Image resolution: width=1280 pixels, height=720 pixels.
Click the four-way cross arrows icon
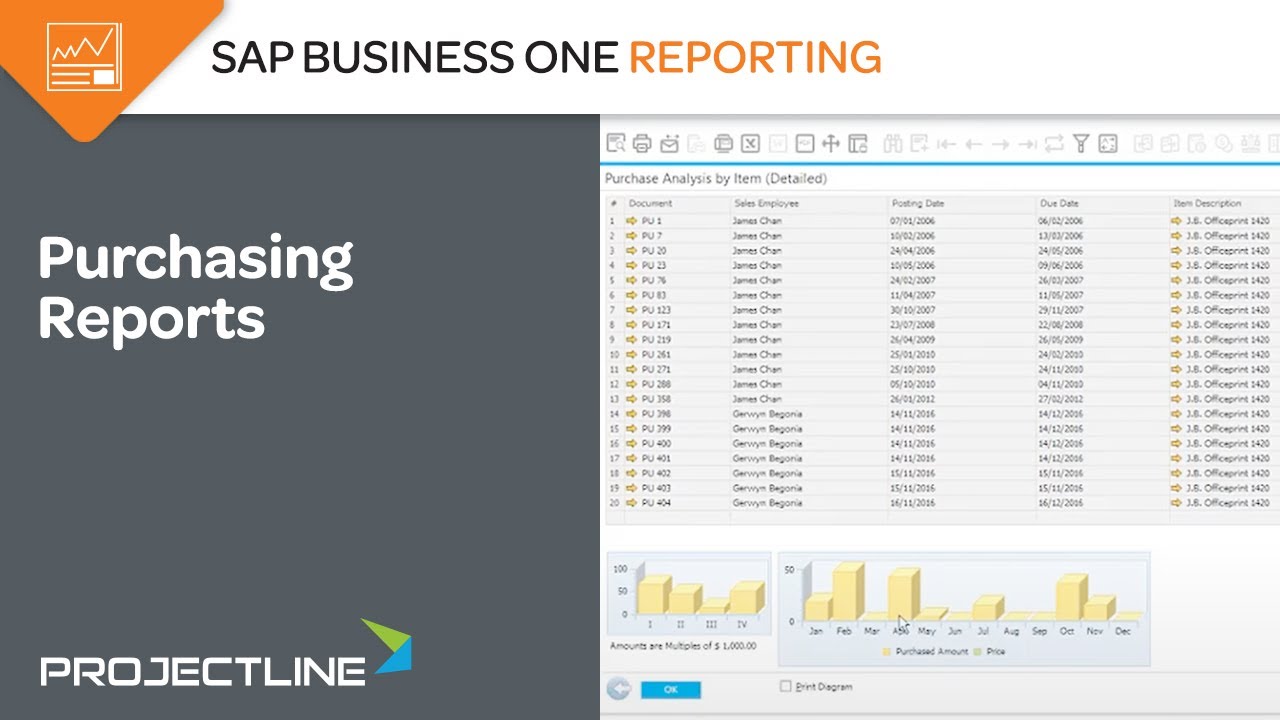831,144
